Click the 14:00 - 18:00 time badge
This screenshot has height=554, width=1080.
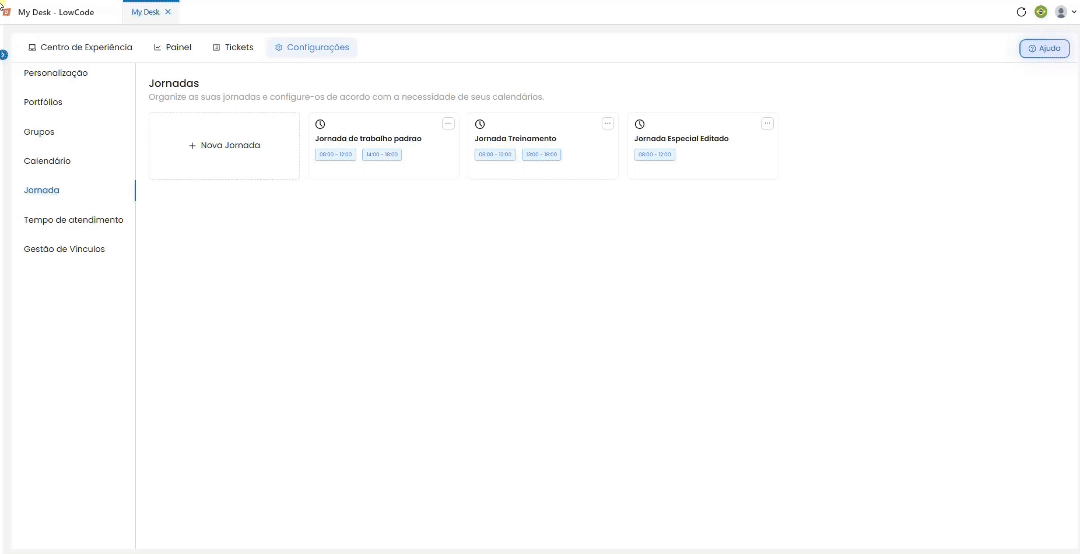(382, 154)
